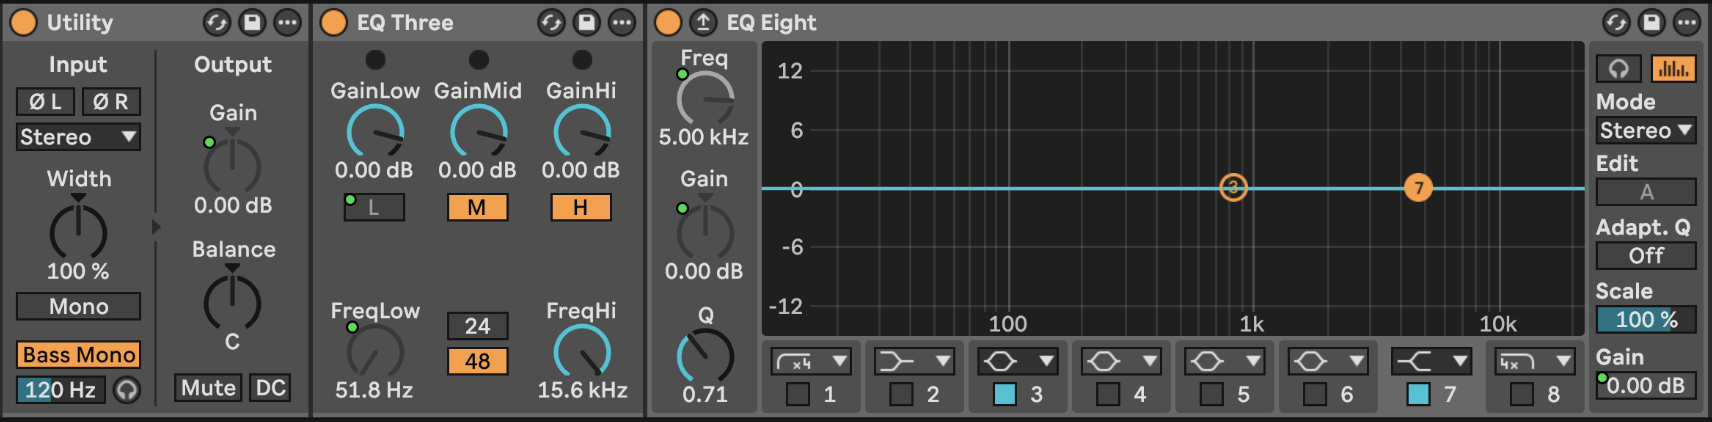The height and width of the screenshot is (422, 1712).
Task: Click the EQ Eight headphone audition icon
Action: click(1619, 68)
